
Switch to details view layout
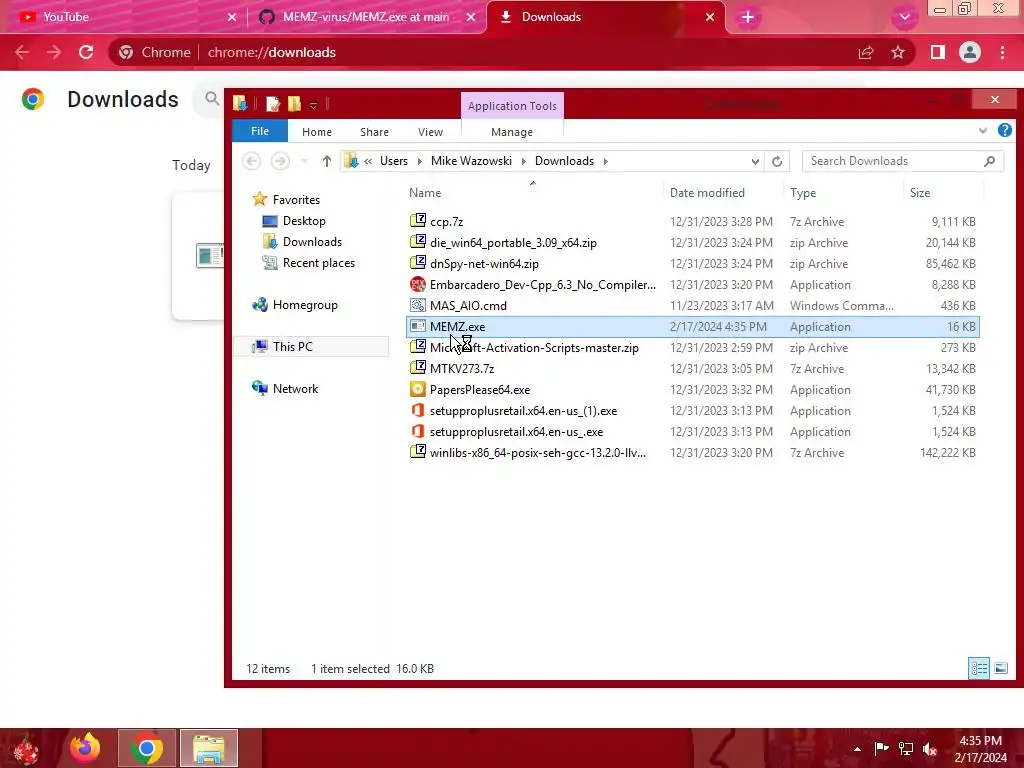coord(979,668)
